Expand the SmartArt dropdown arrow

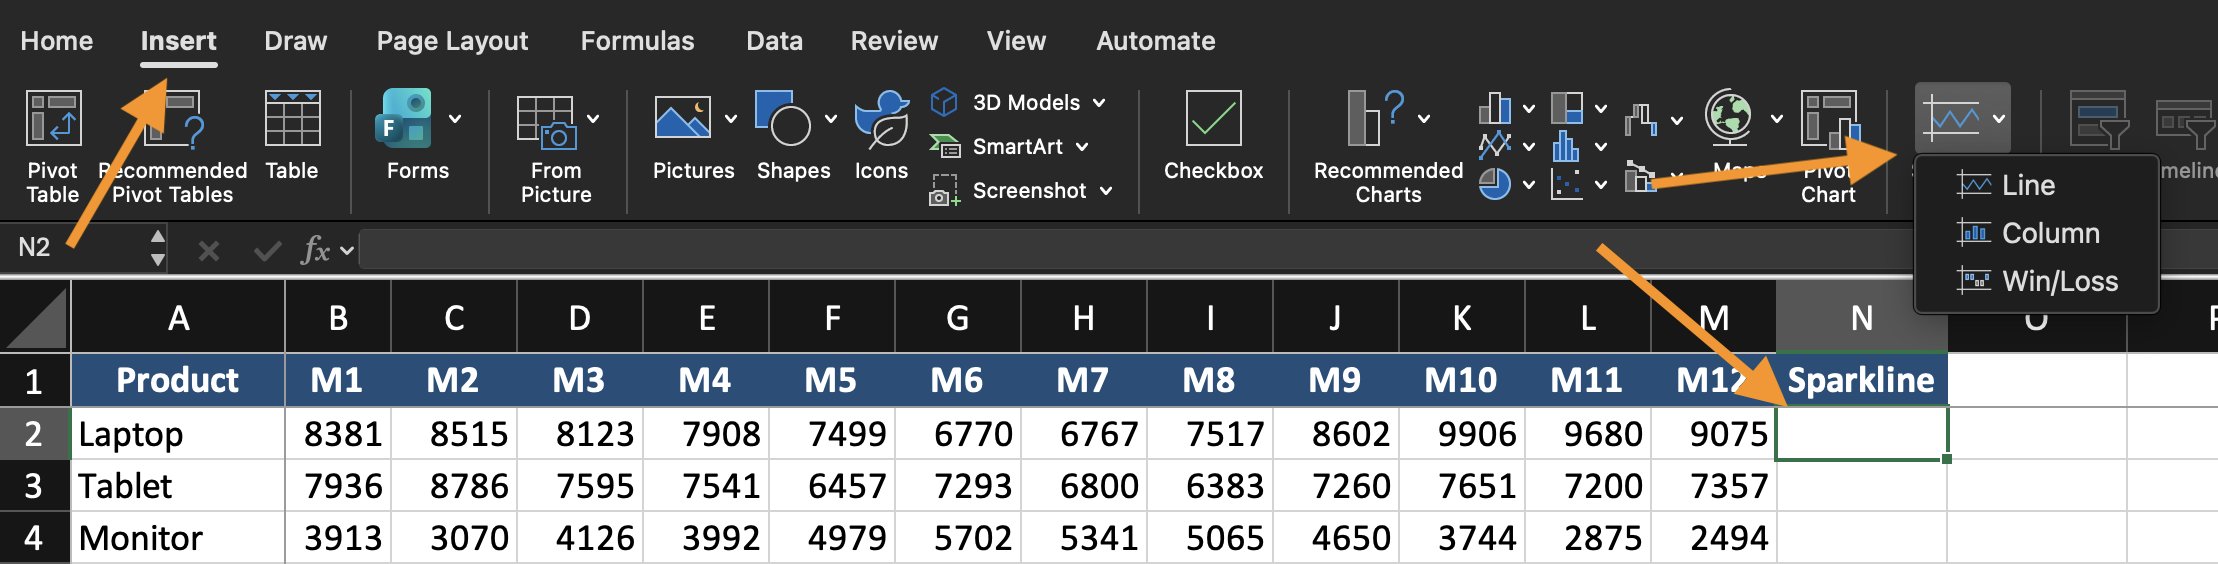click(1082, 147)
